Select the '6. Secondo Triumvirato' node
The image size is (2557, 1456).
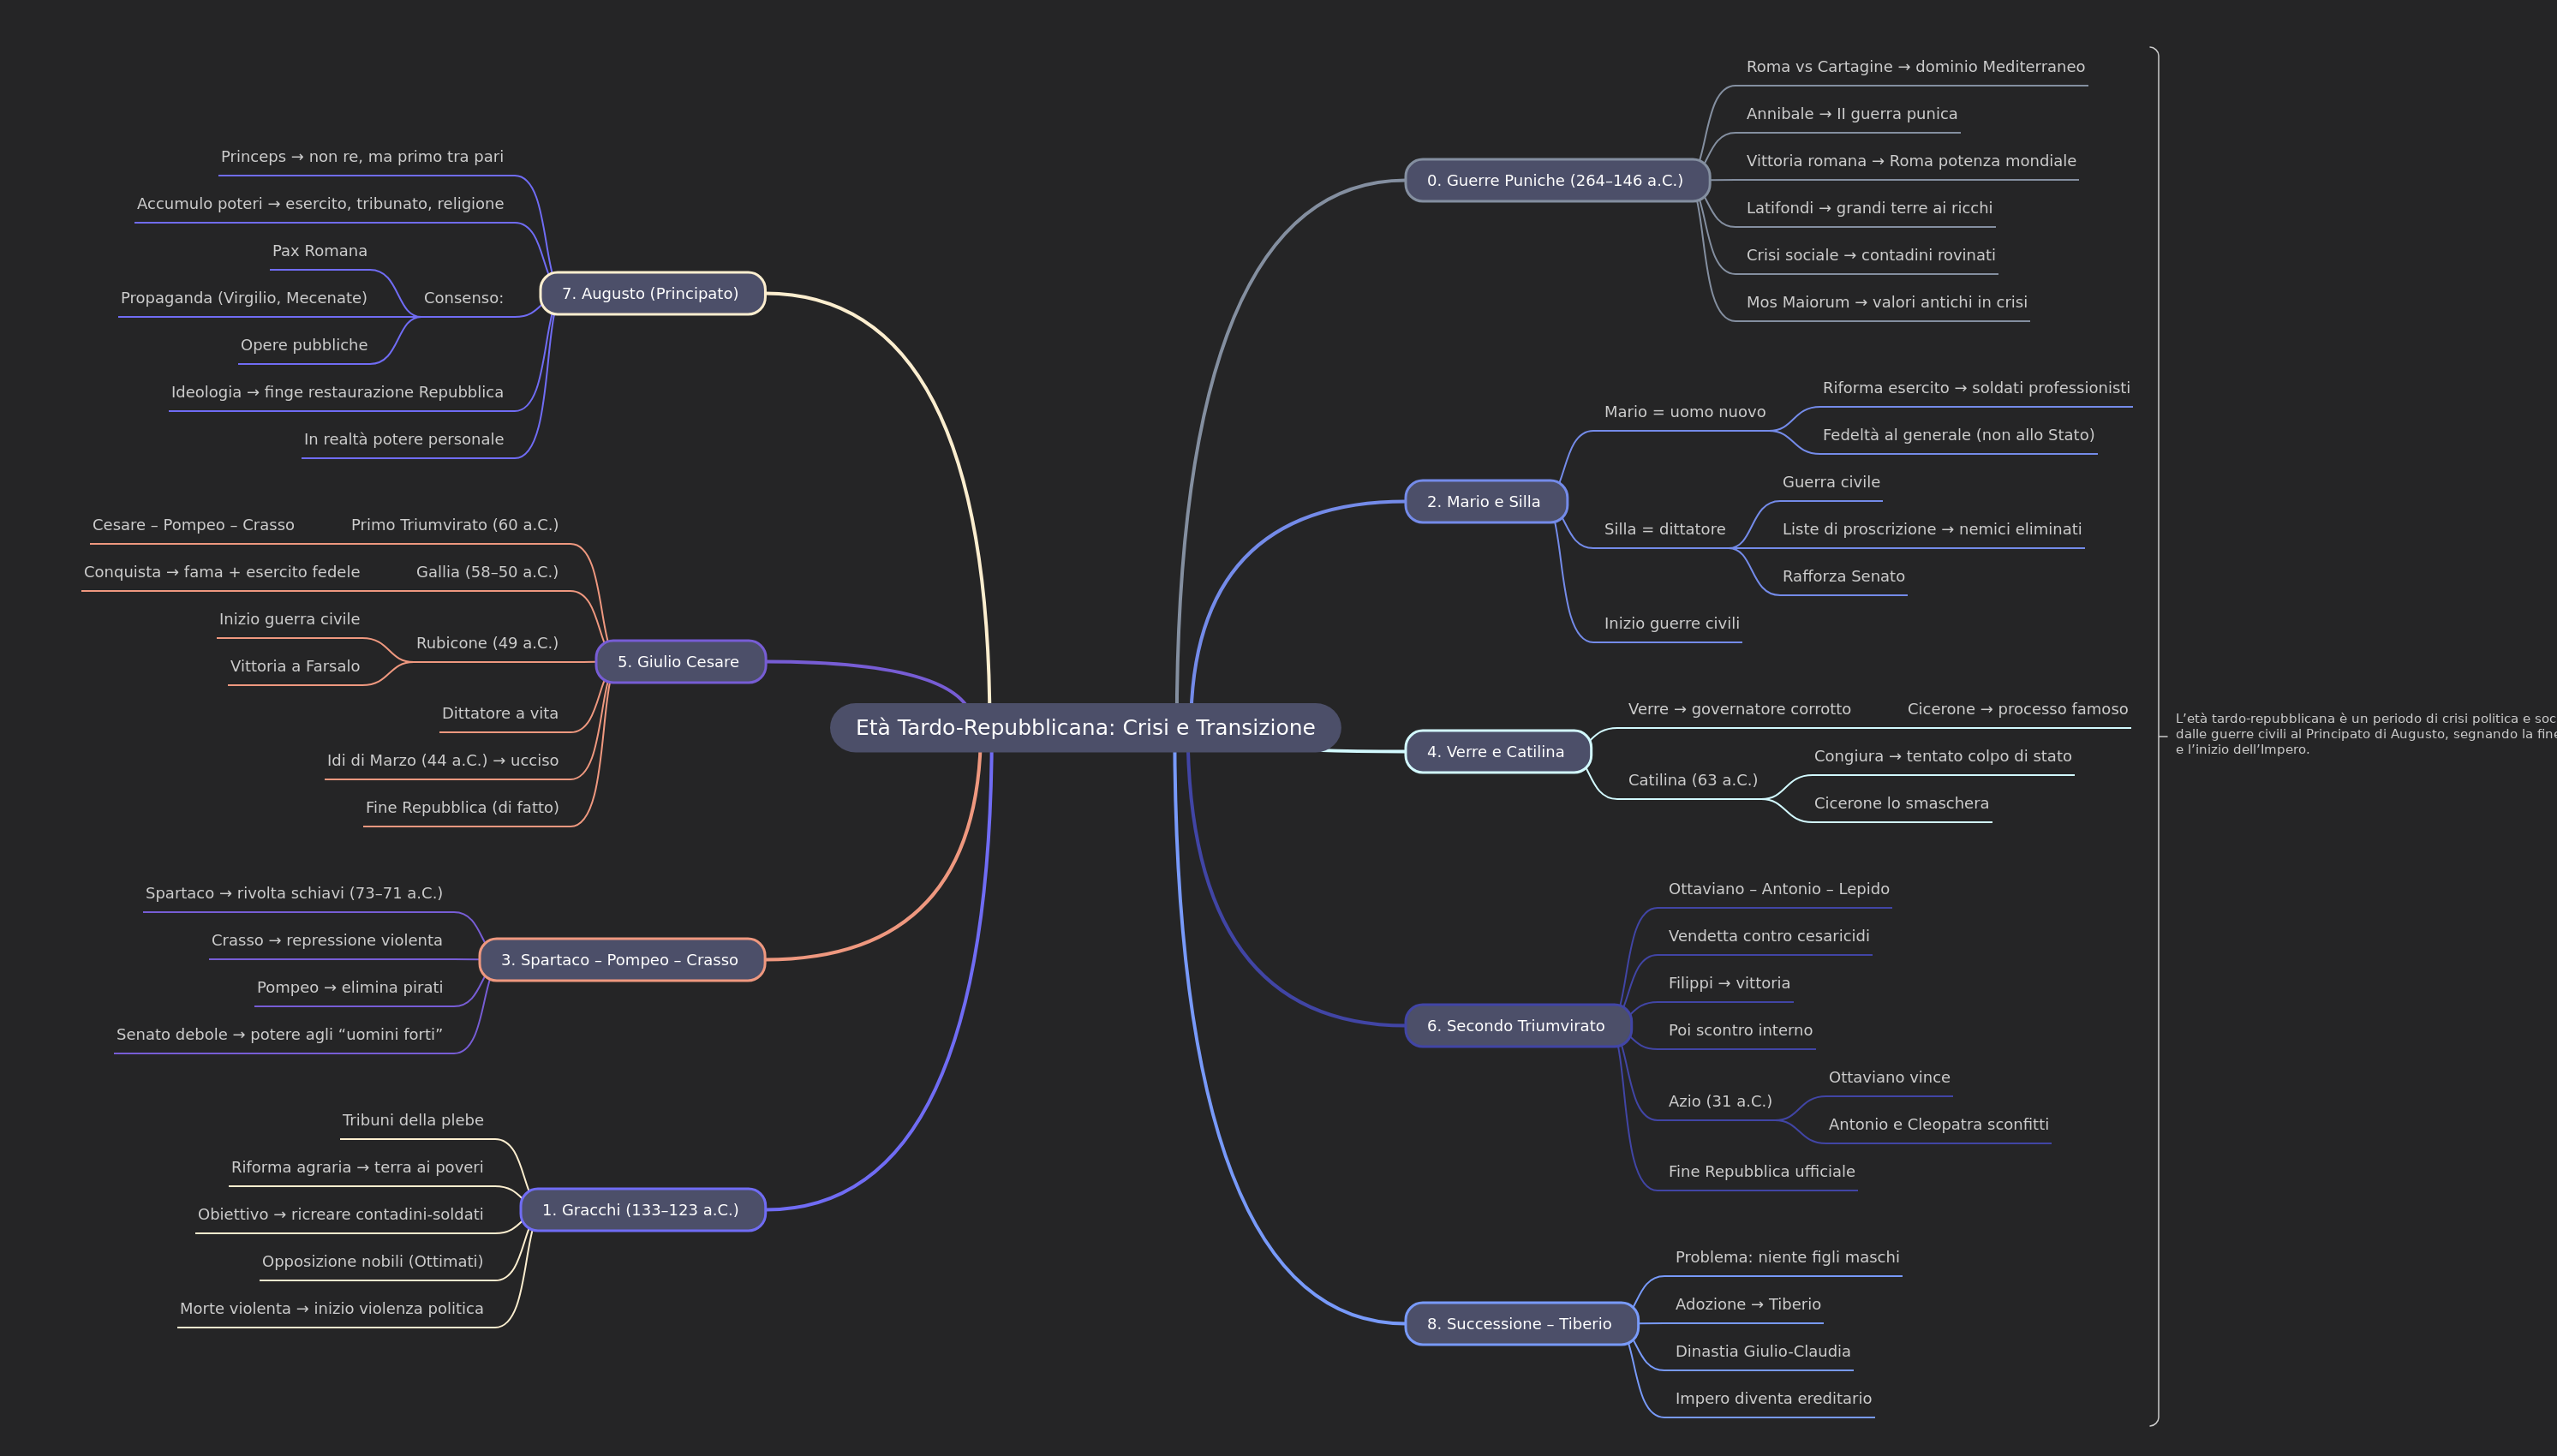click(1516, 1025)
